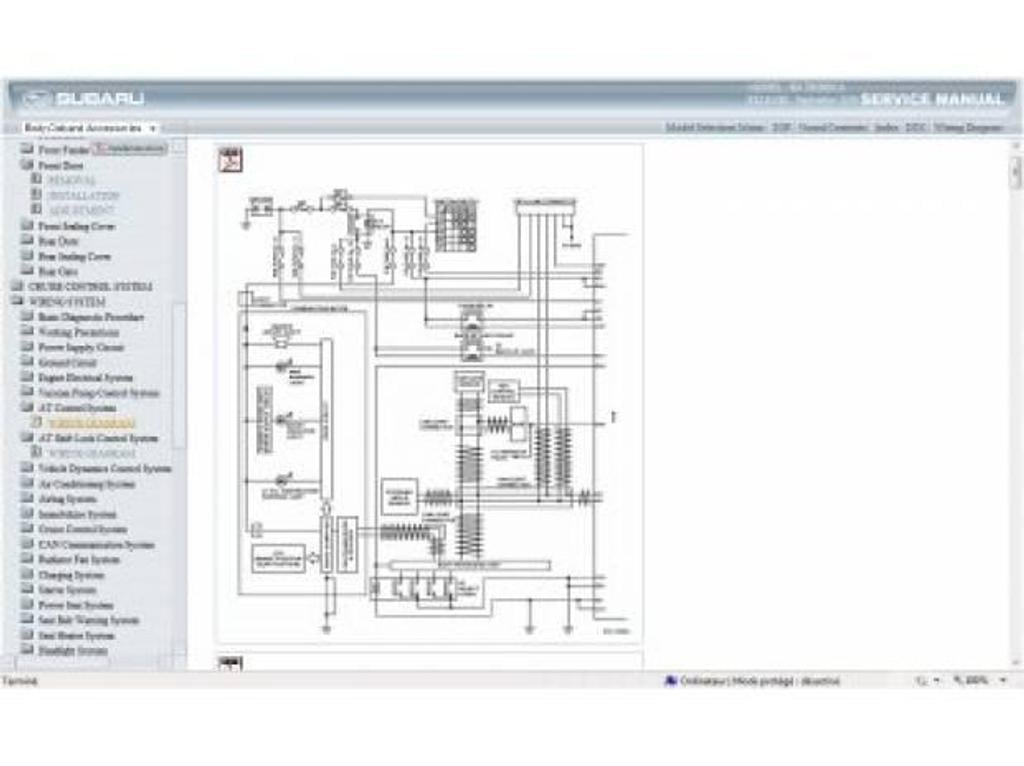Select Seat Belt Warning System in the tree
Viewport: 1024px width, 766px height.
click(88, 620)
